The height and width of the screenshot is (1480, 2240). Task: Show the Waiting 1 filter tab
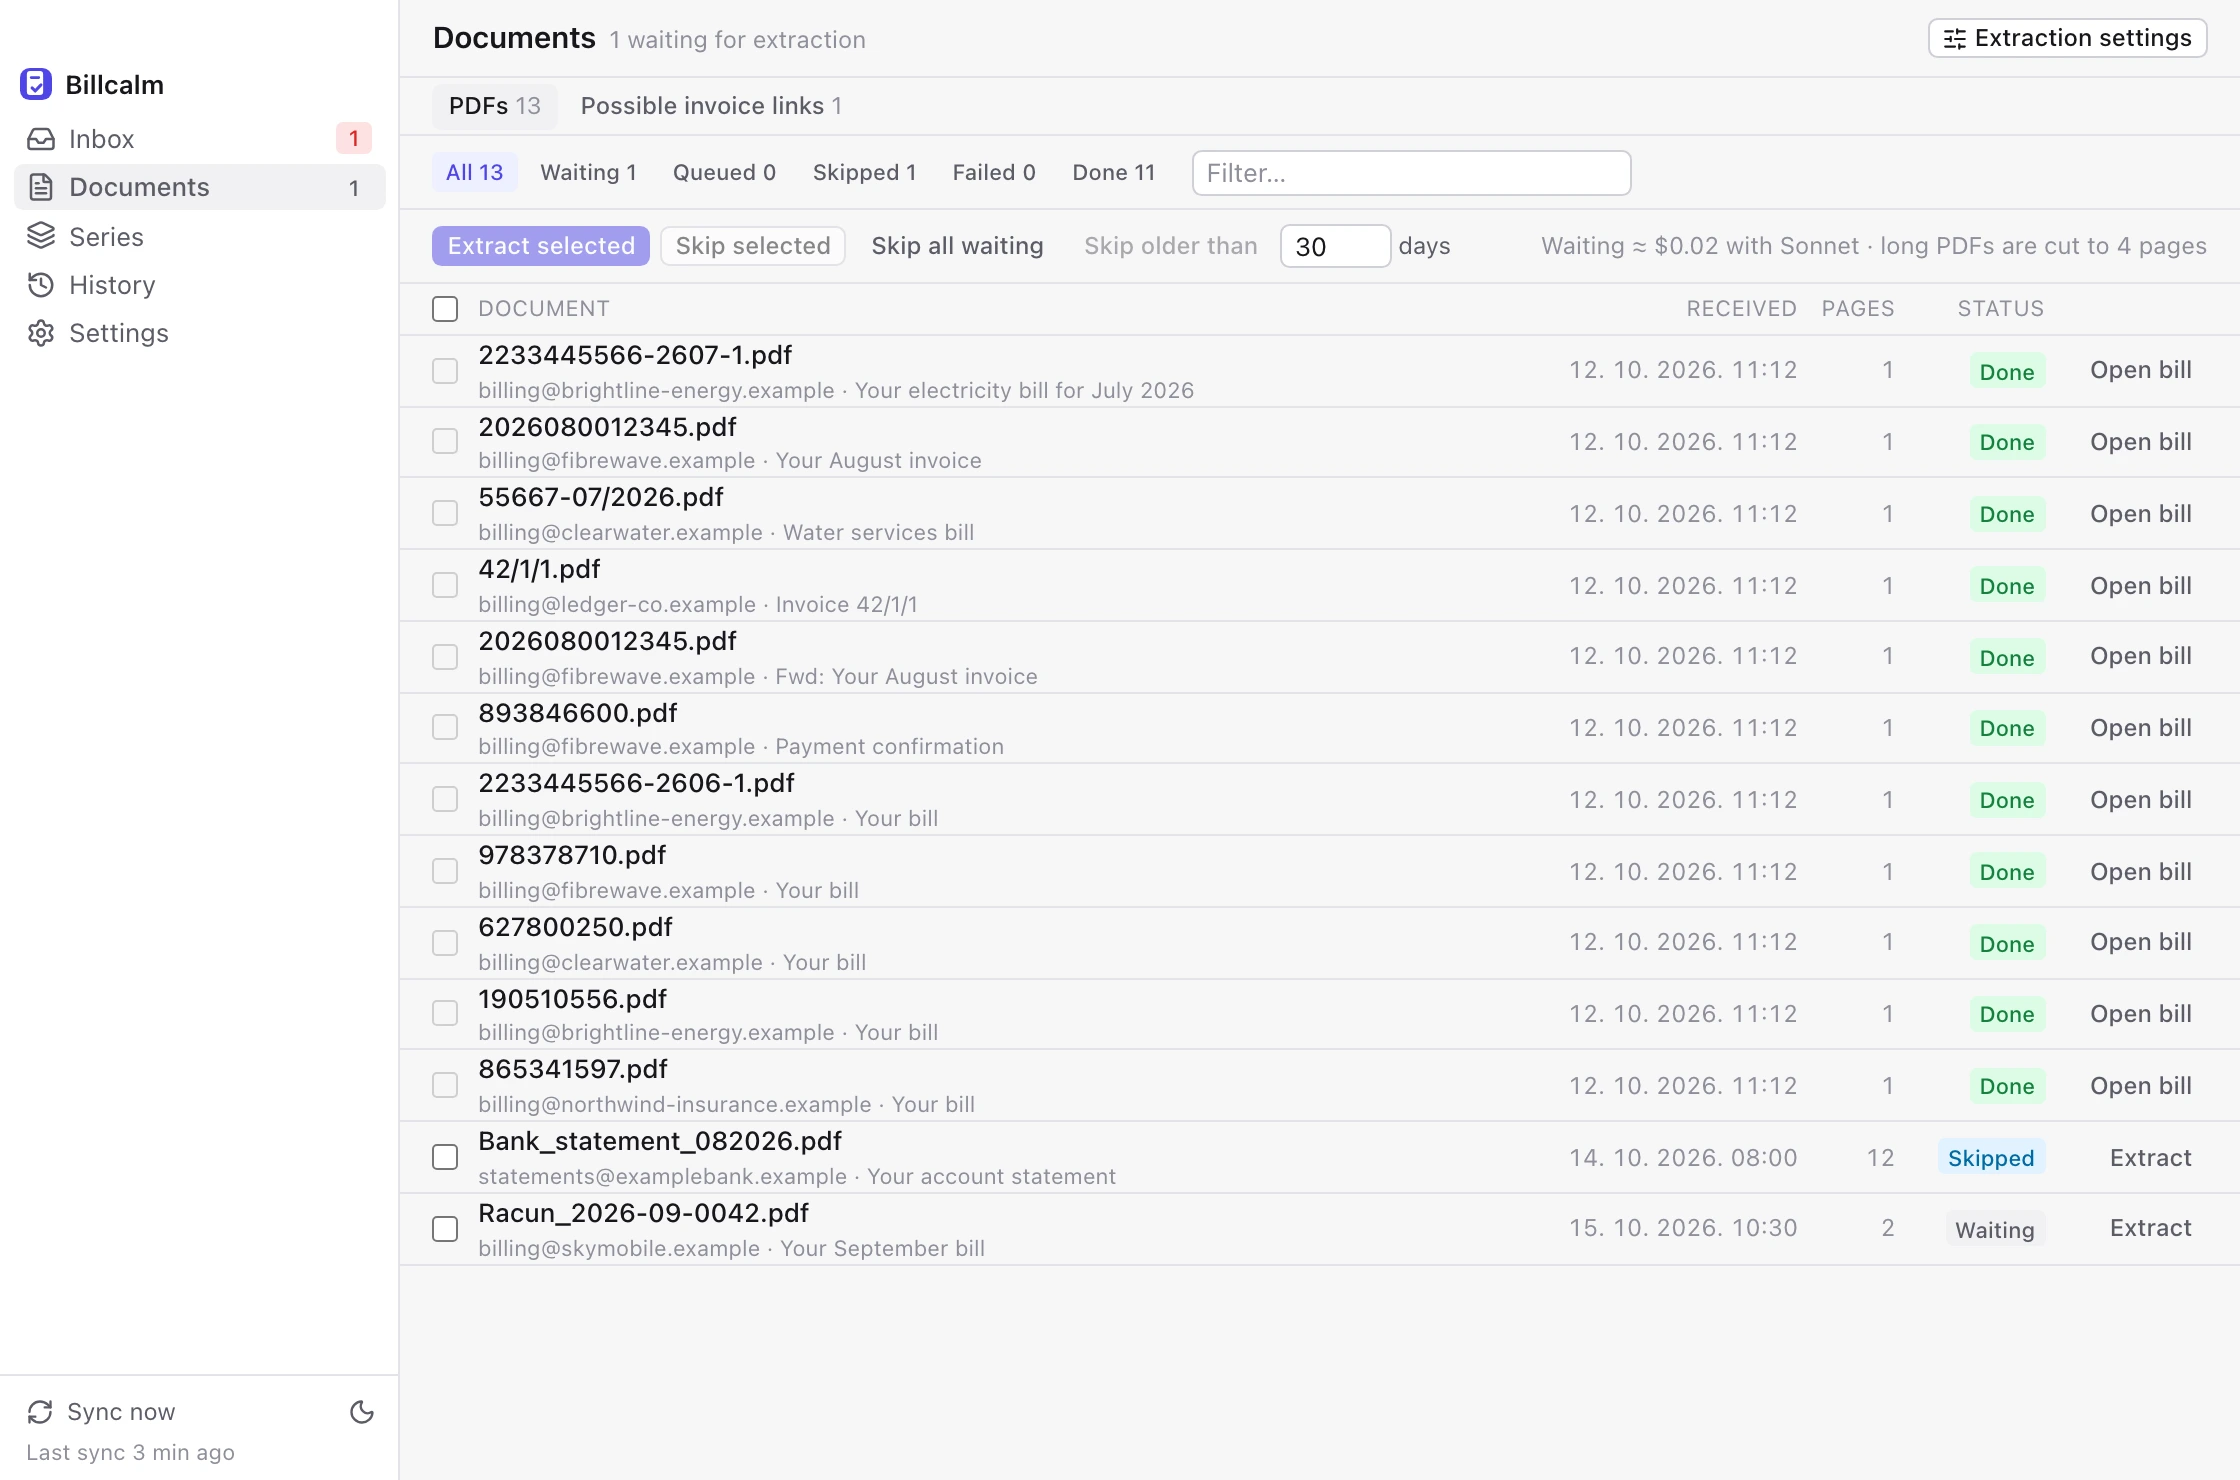point(588,172)
